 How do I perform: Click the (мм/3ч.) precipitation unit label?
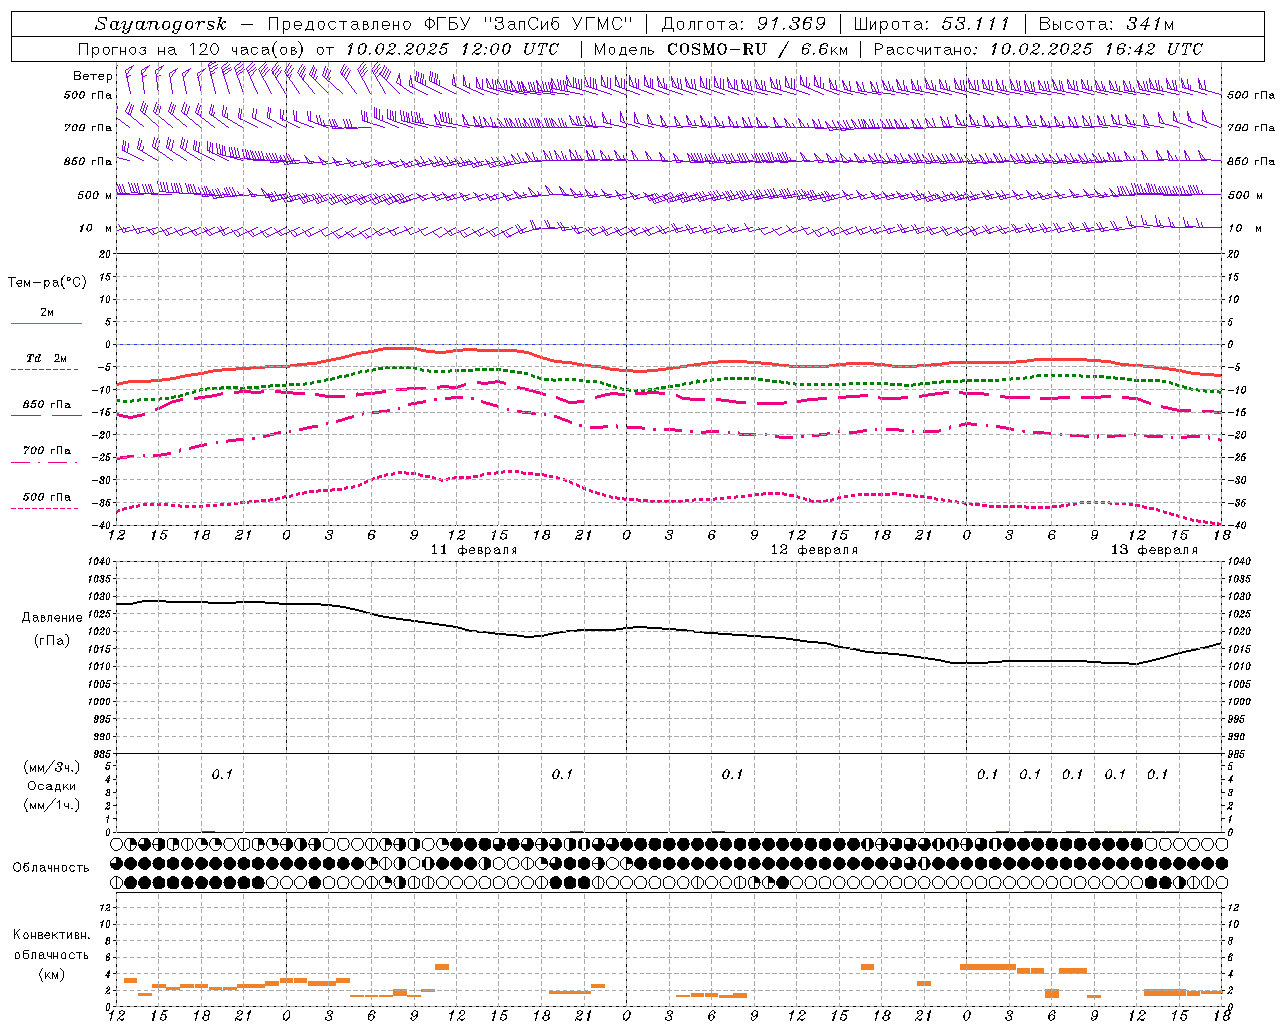(x=52, y=767)
